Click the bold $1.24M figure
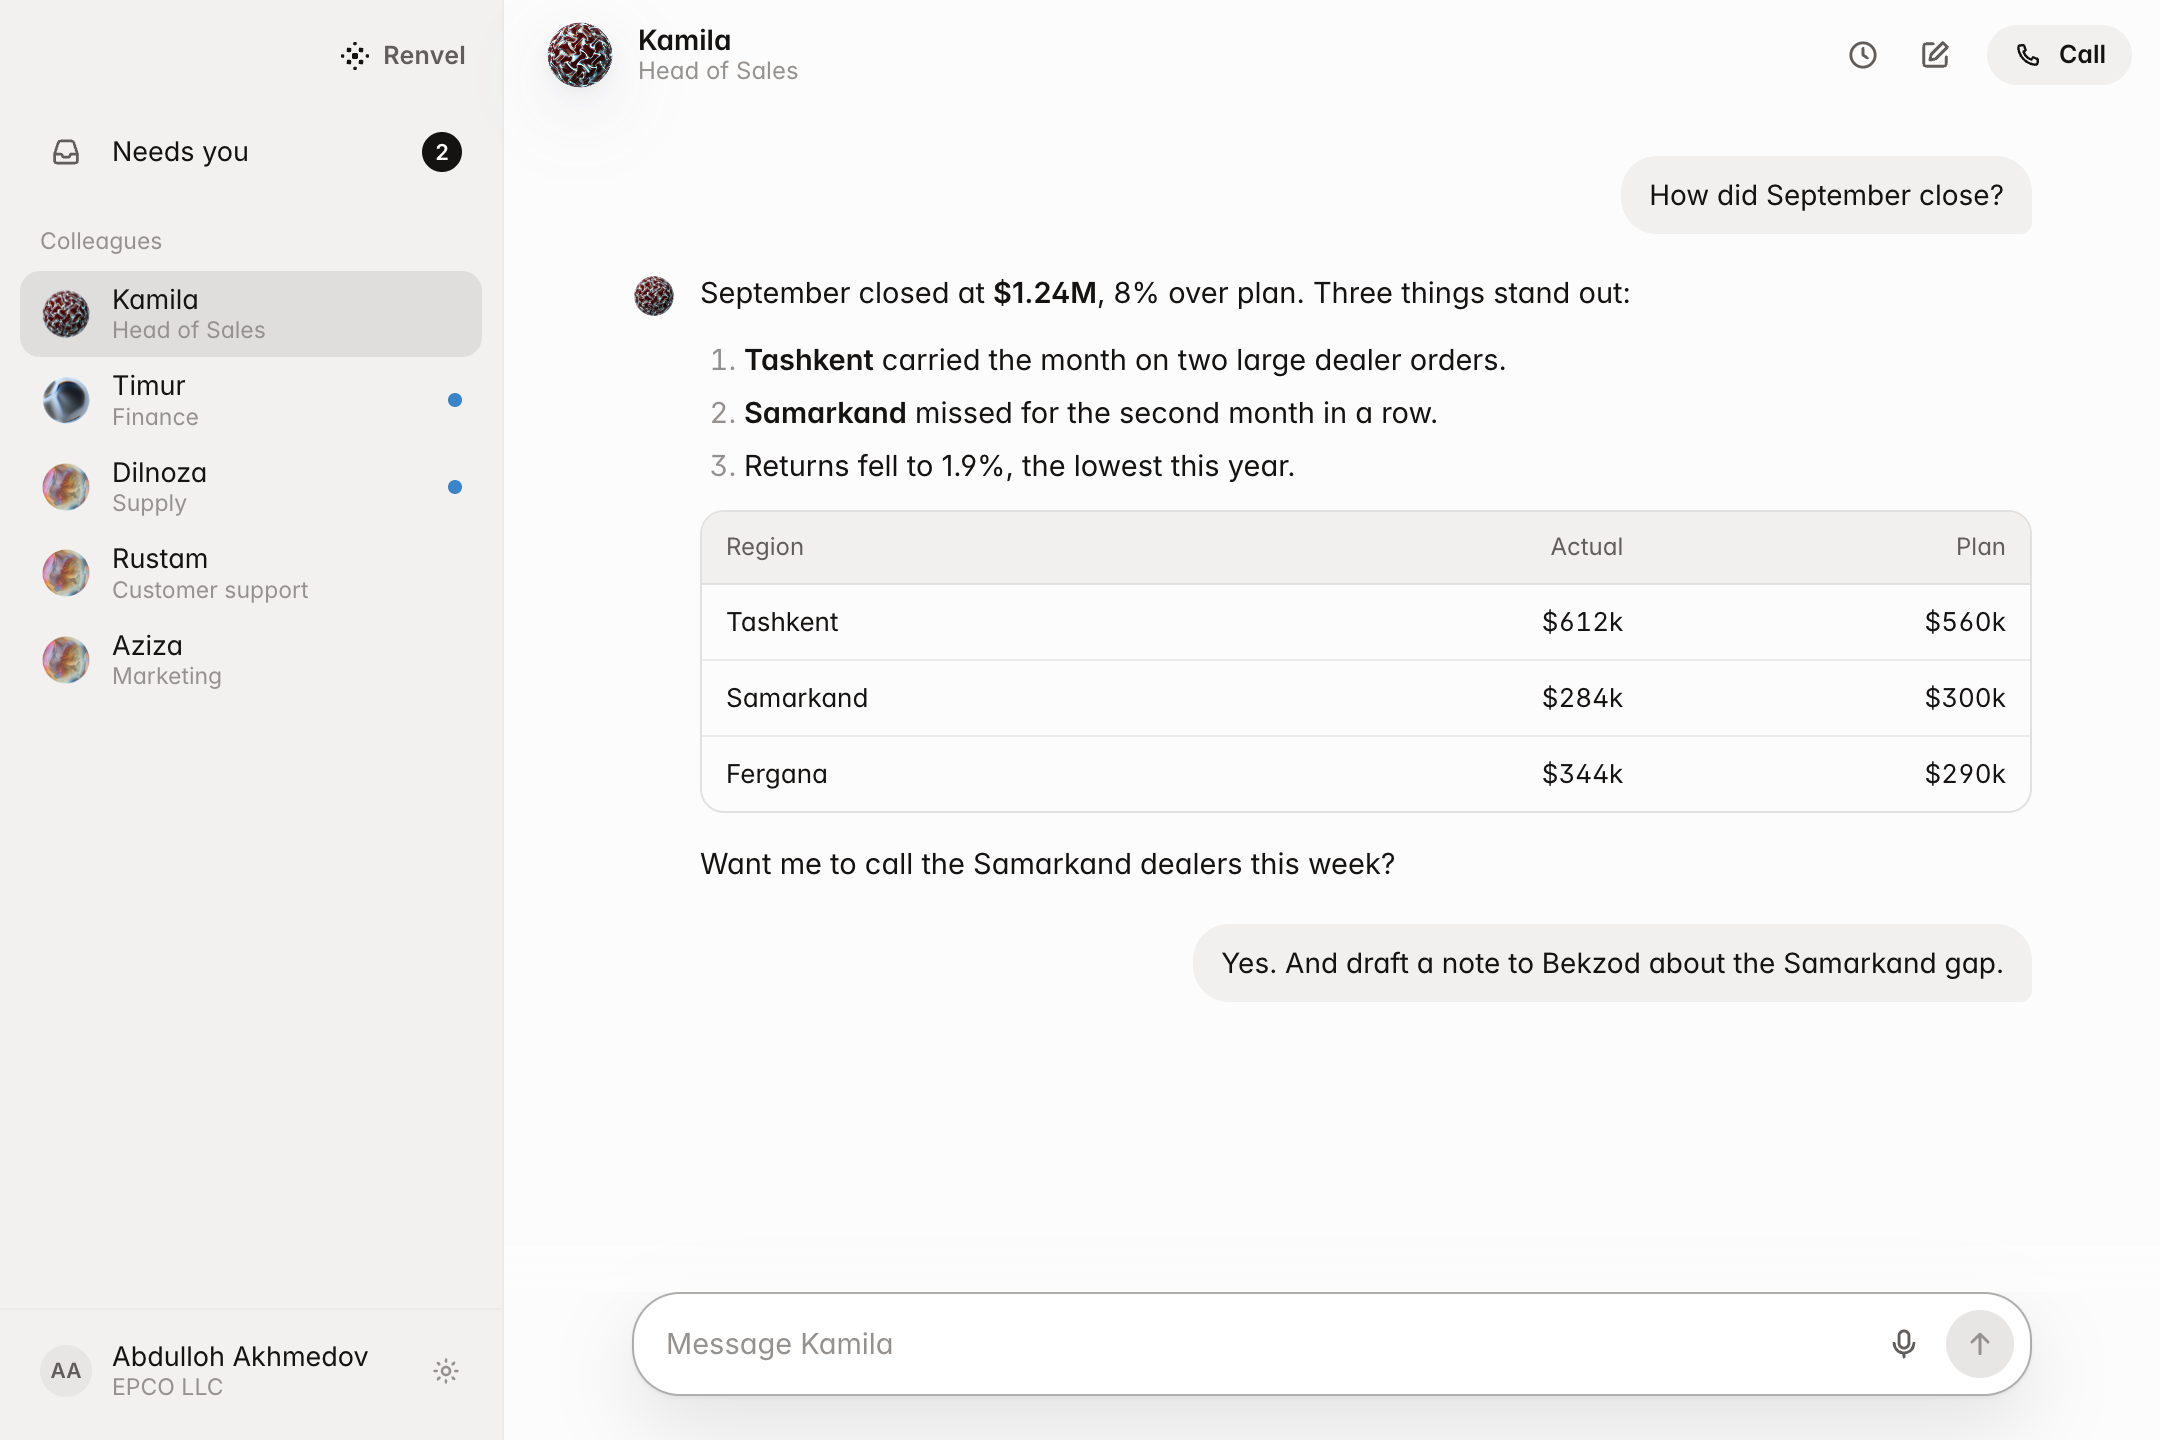 tap(1045, 293)
